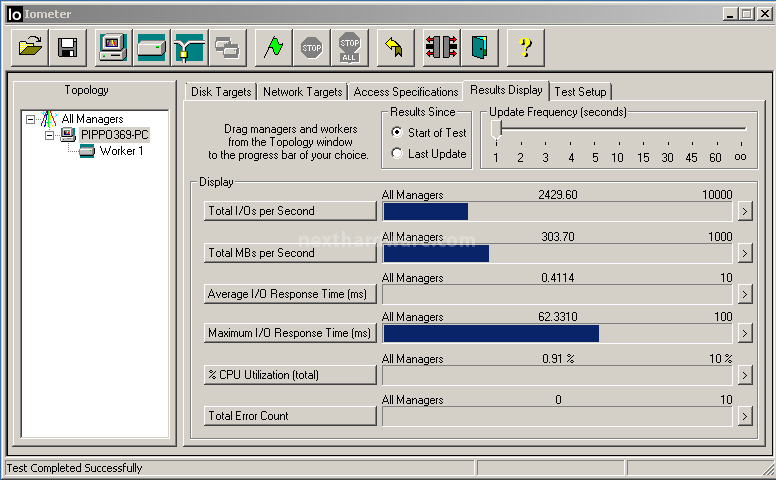This screenshot has height=480, width=776.
Task: Open arrow menu for Average I/O Response Time
Action: click(x=745, y=295)
